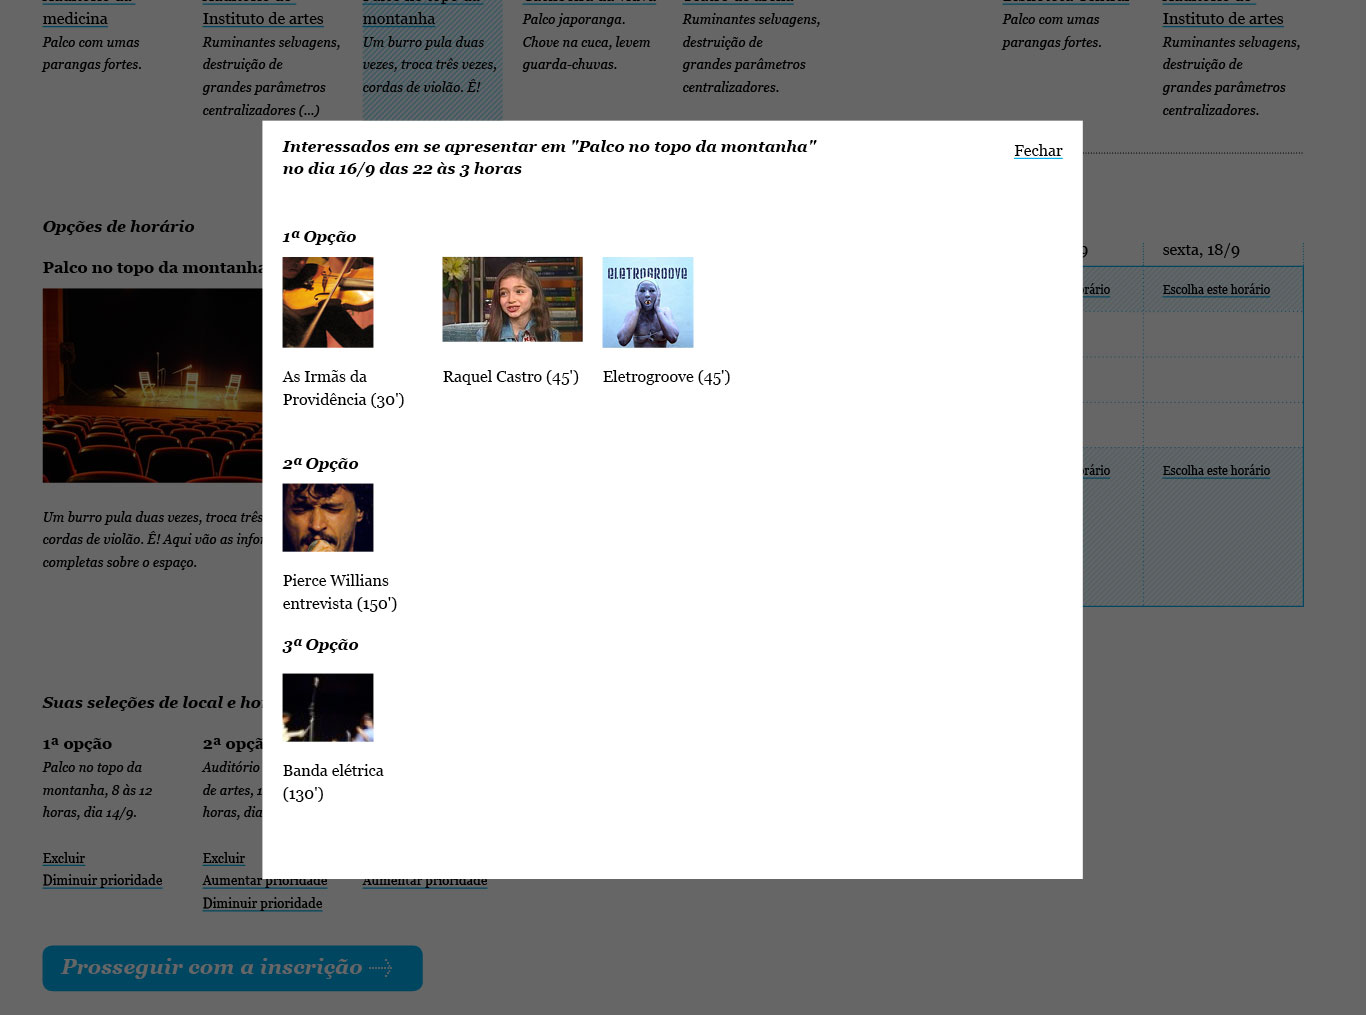The image size is (1366, 1015).
Task: Click sexta, 18/9 column header
Action: point(1201,250)
